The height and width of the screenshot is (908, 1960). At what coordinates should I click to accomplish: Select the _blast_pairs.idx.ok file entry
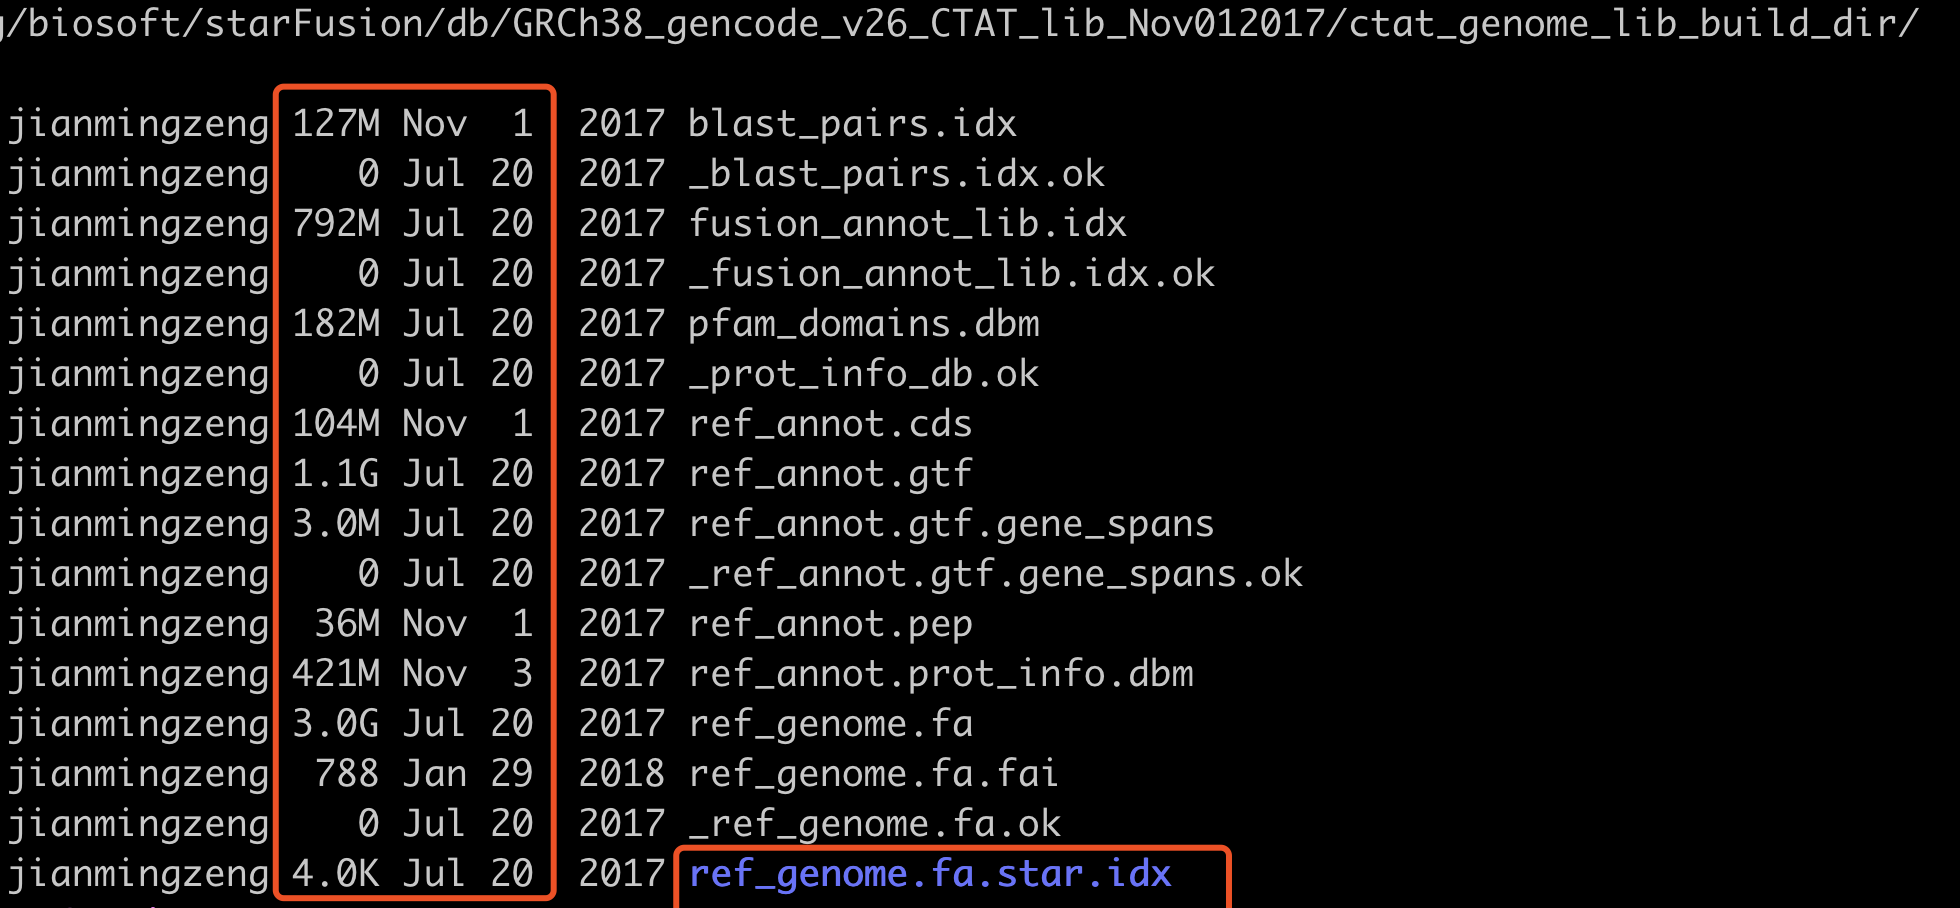(896, 174)
